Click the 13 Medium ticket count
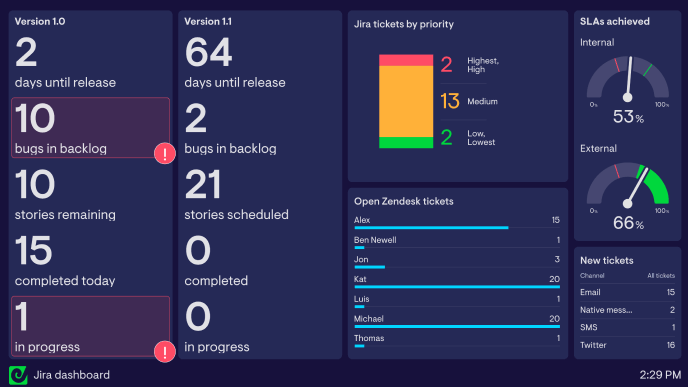 click(450, 101)
